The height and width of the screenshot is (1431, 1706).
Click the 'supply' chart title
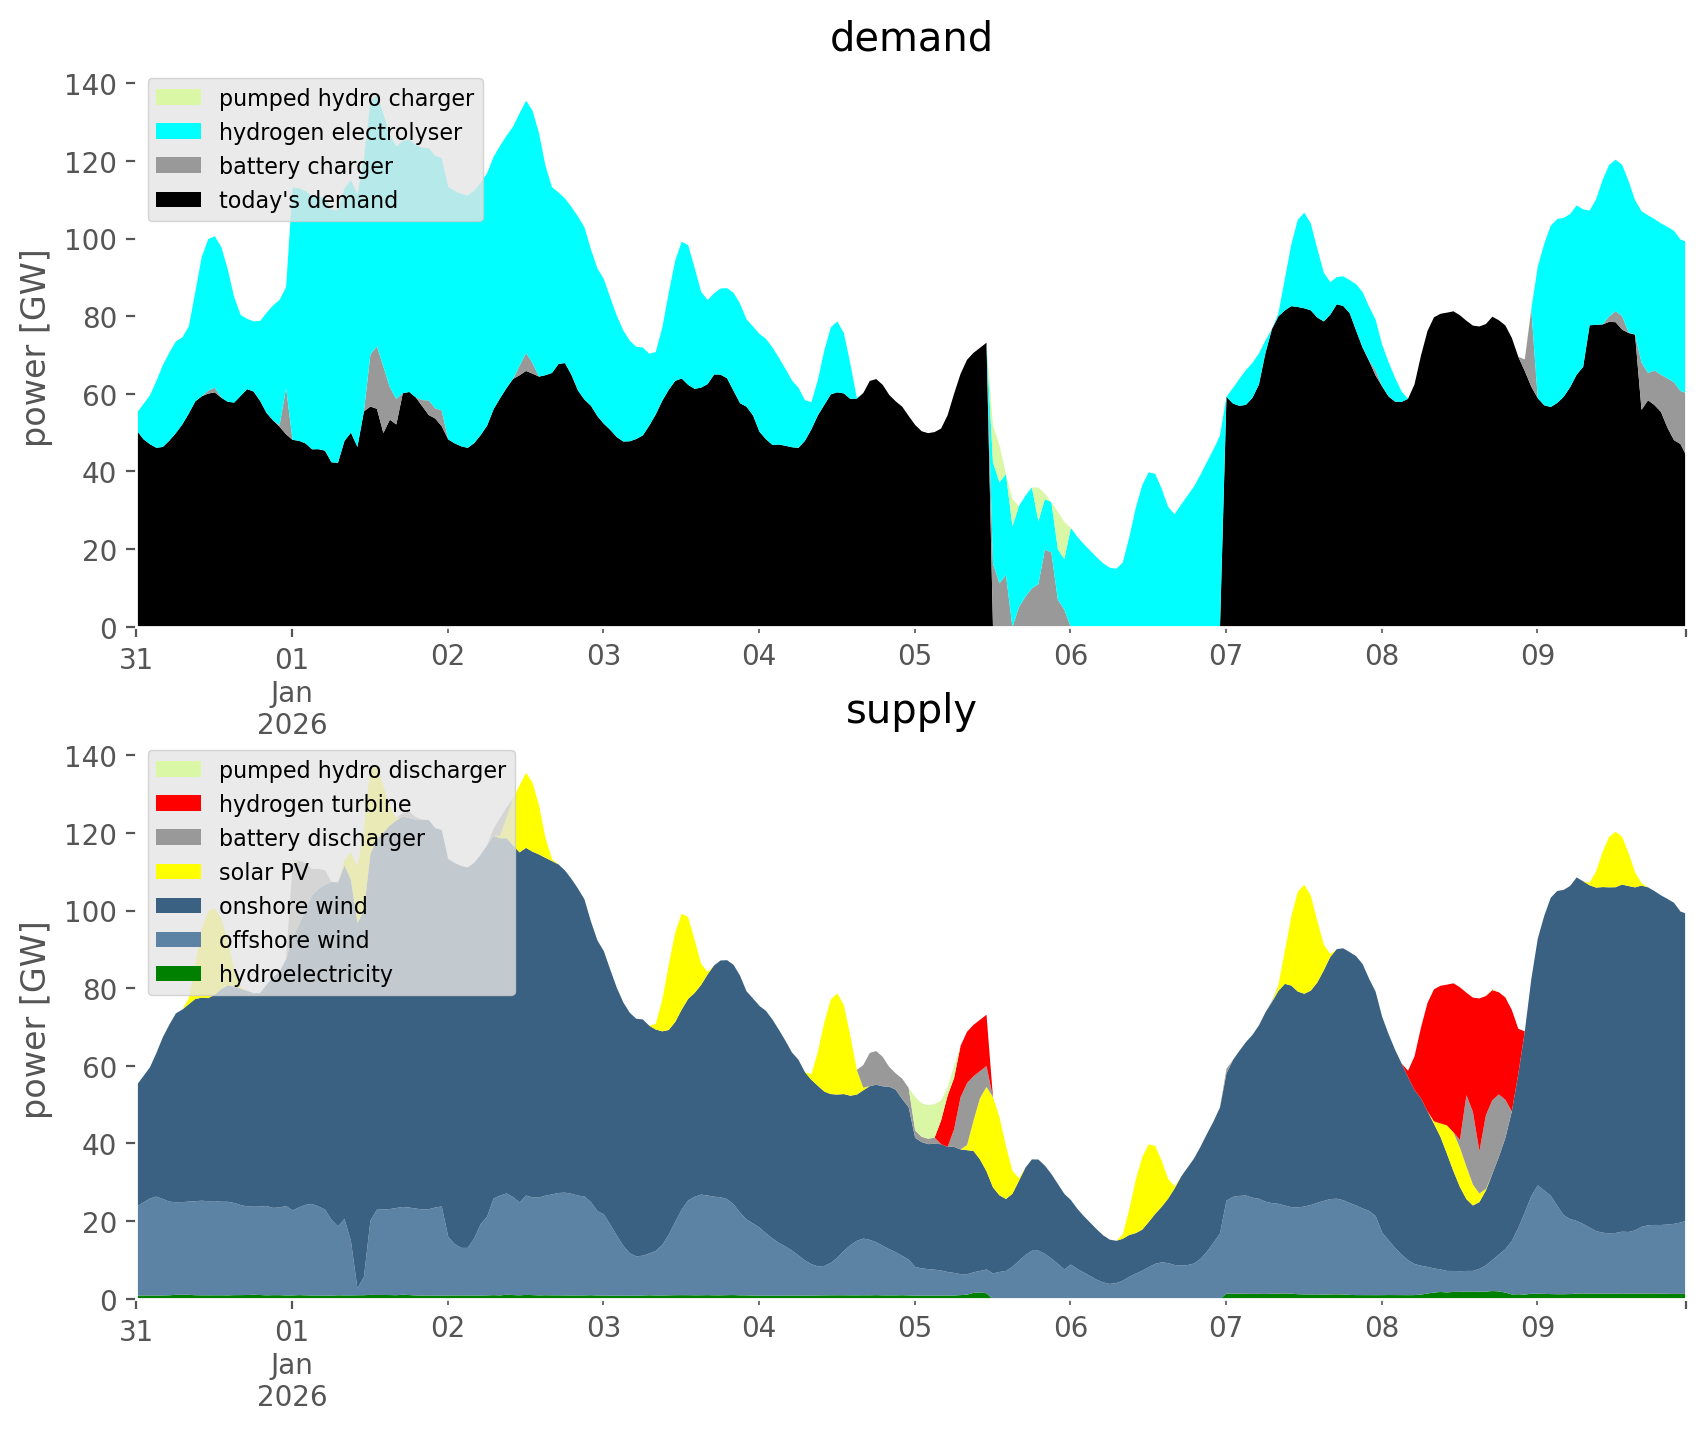click(x=910, y=710)
